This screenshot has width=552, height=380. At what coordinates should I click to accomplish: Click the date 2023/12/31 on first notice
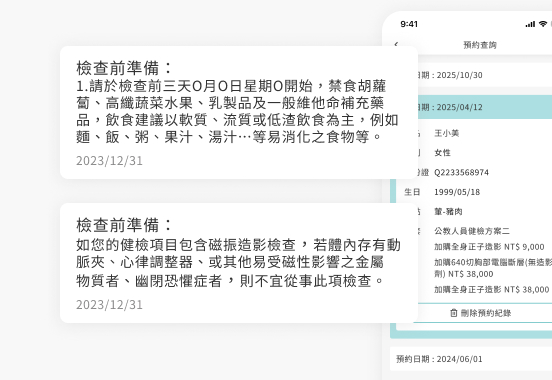[109, 161]
